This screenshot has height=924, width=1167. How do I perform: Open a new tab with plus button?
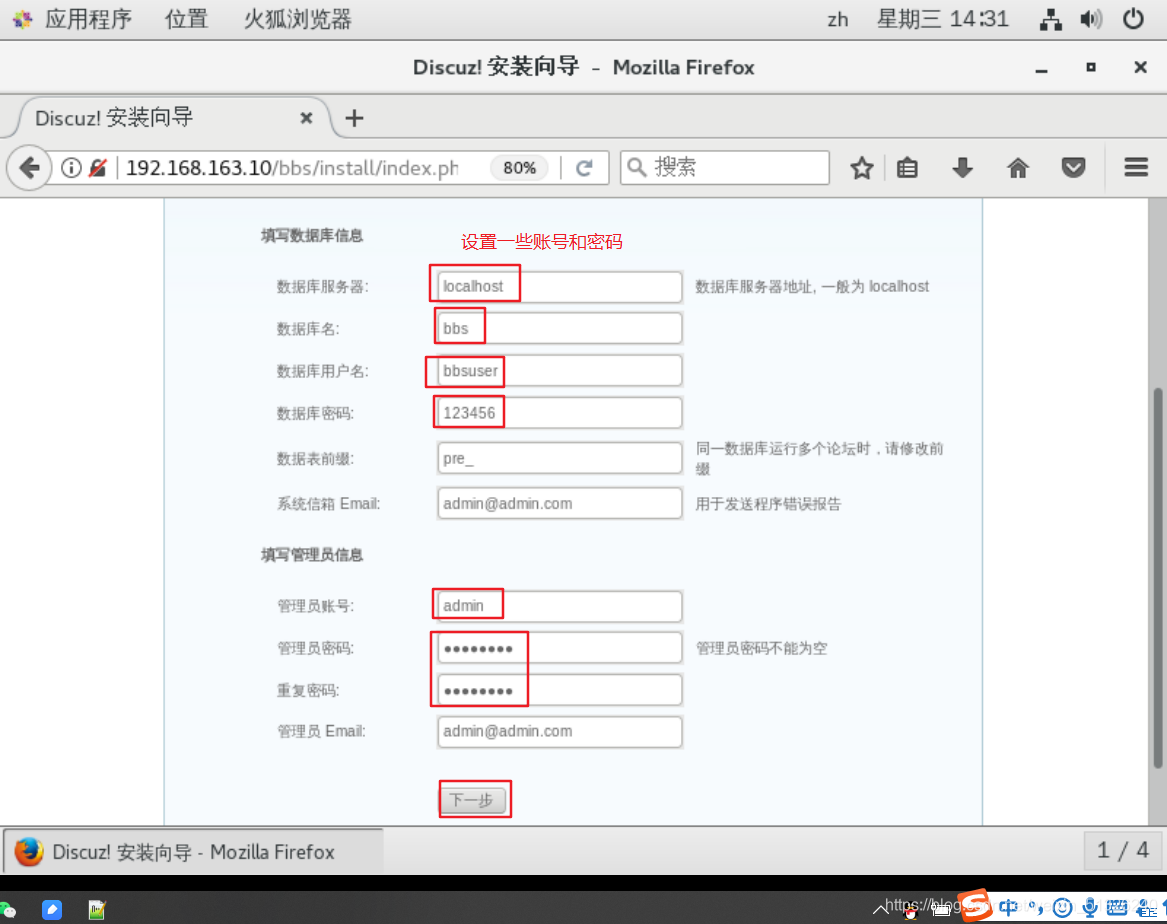tap(354, 118)
